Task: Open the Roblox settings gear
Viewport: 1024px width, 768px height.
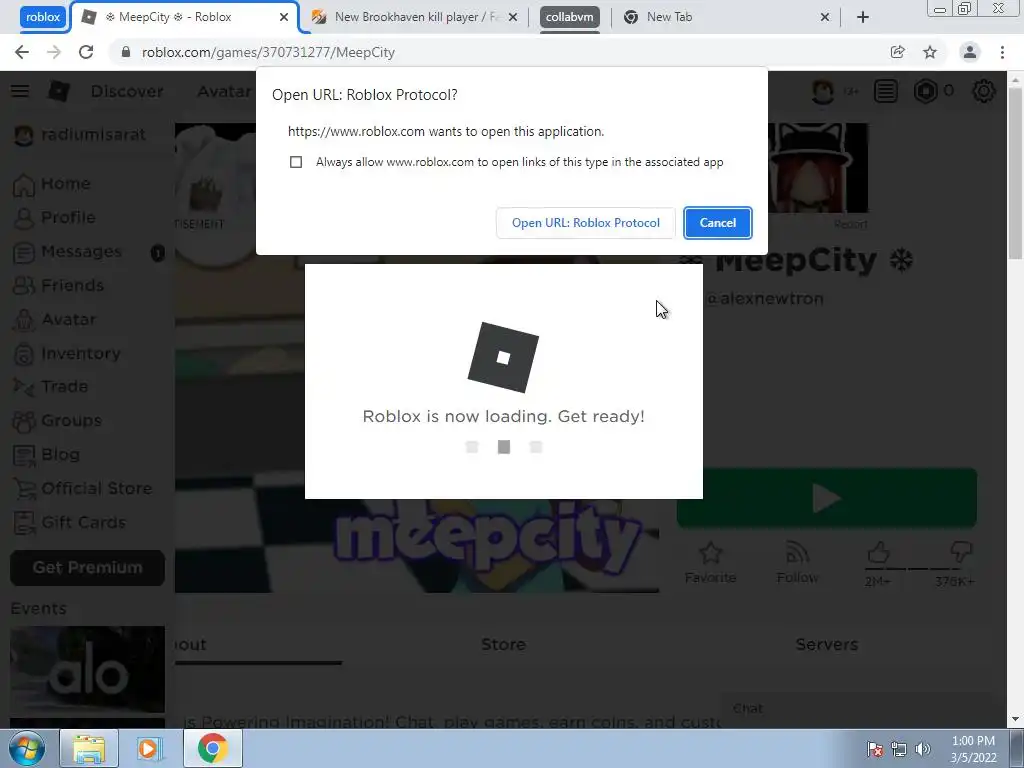Action: [984, 91]
